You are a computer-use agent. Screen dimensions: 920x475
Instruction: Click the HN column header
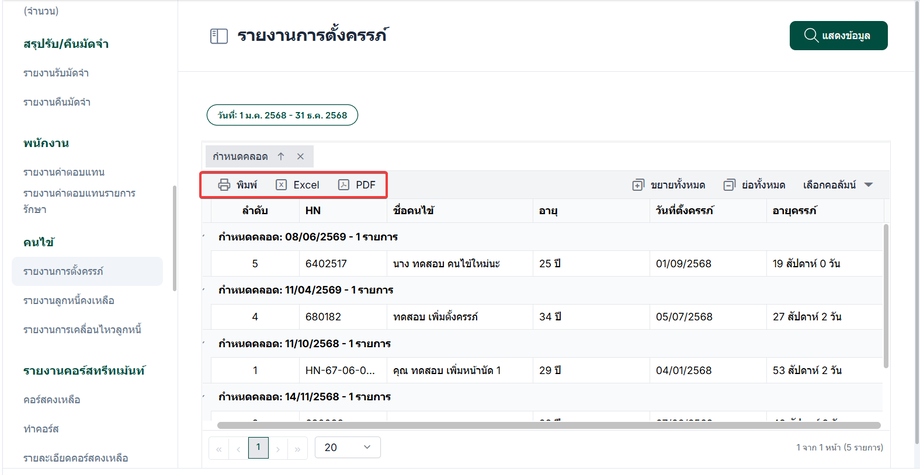[x=343, y=211]
